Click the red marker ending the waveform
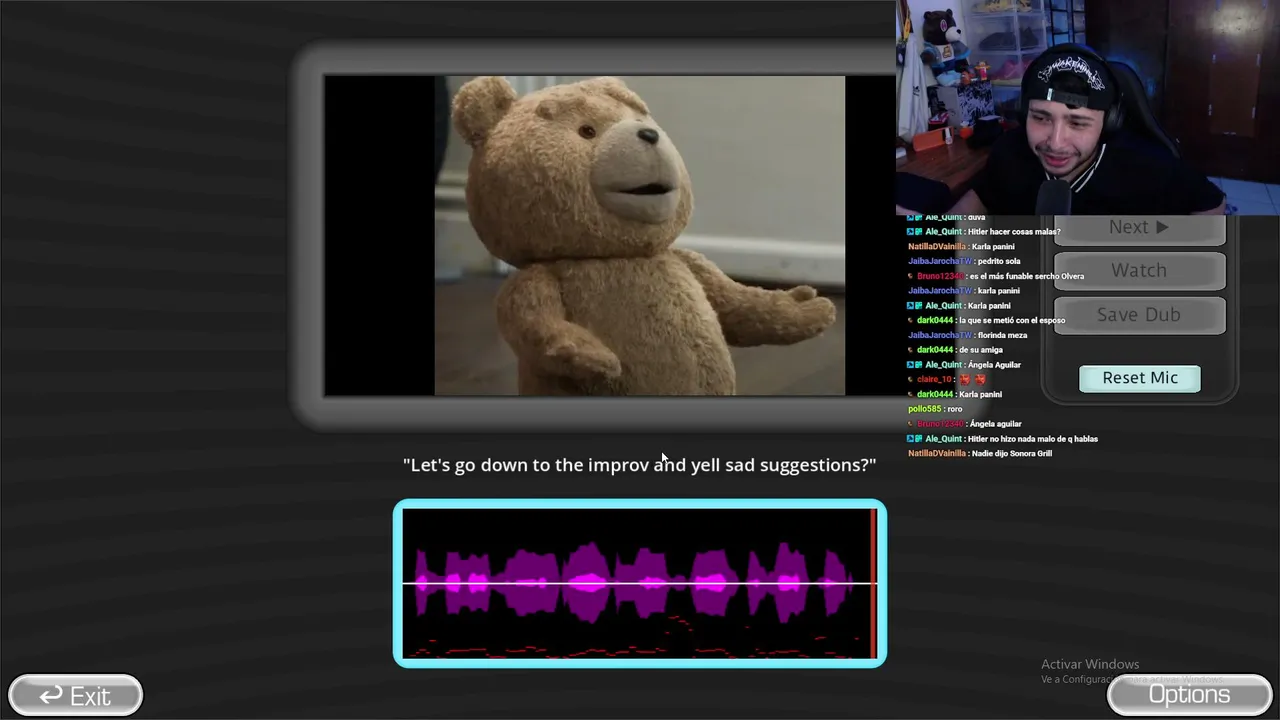 coord(873,583)
